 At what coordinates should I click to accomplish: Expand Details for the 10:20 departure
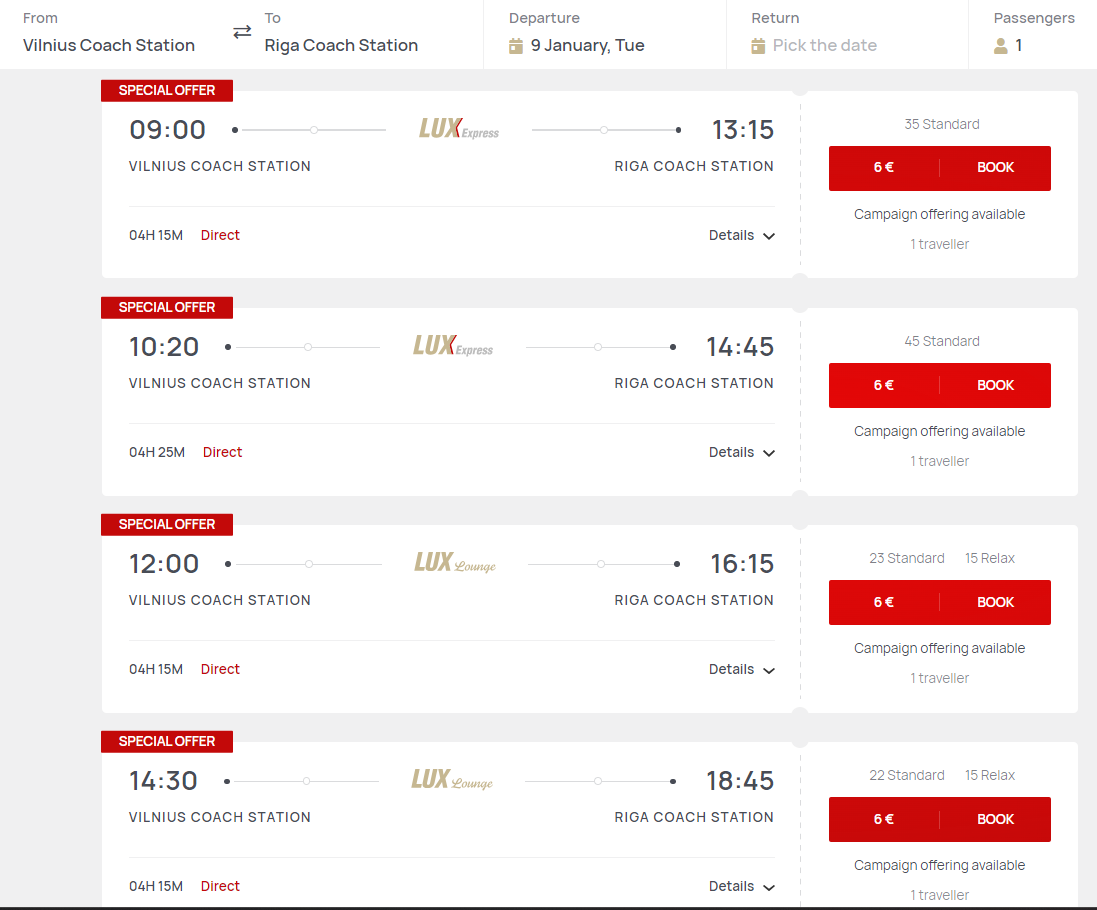coord(742,453)
